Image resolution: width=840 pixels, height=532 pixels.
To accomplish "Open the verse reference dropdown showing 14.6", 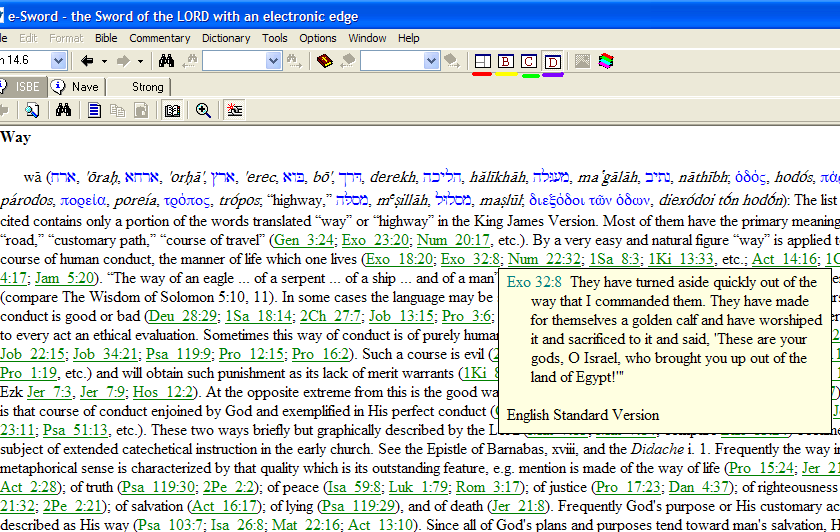I will [58, 61].
